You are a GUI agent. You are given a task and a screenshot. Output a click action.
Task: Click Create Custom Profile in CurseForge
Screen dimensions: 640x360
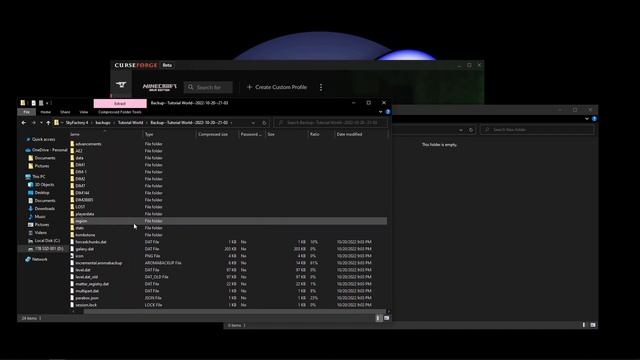tap(277, 87)
